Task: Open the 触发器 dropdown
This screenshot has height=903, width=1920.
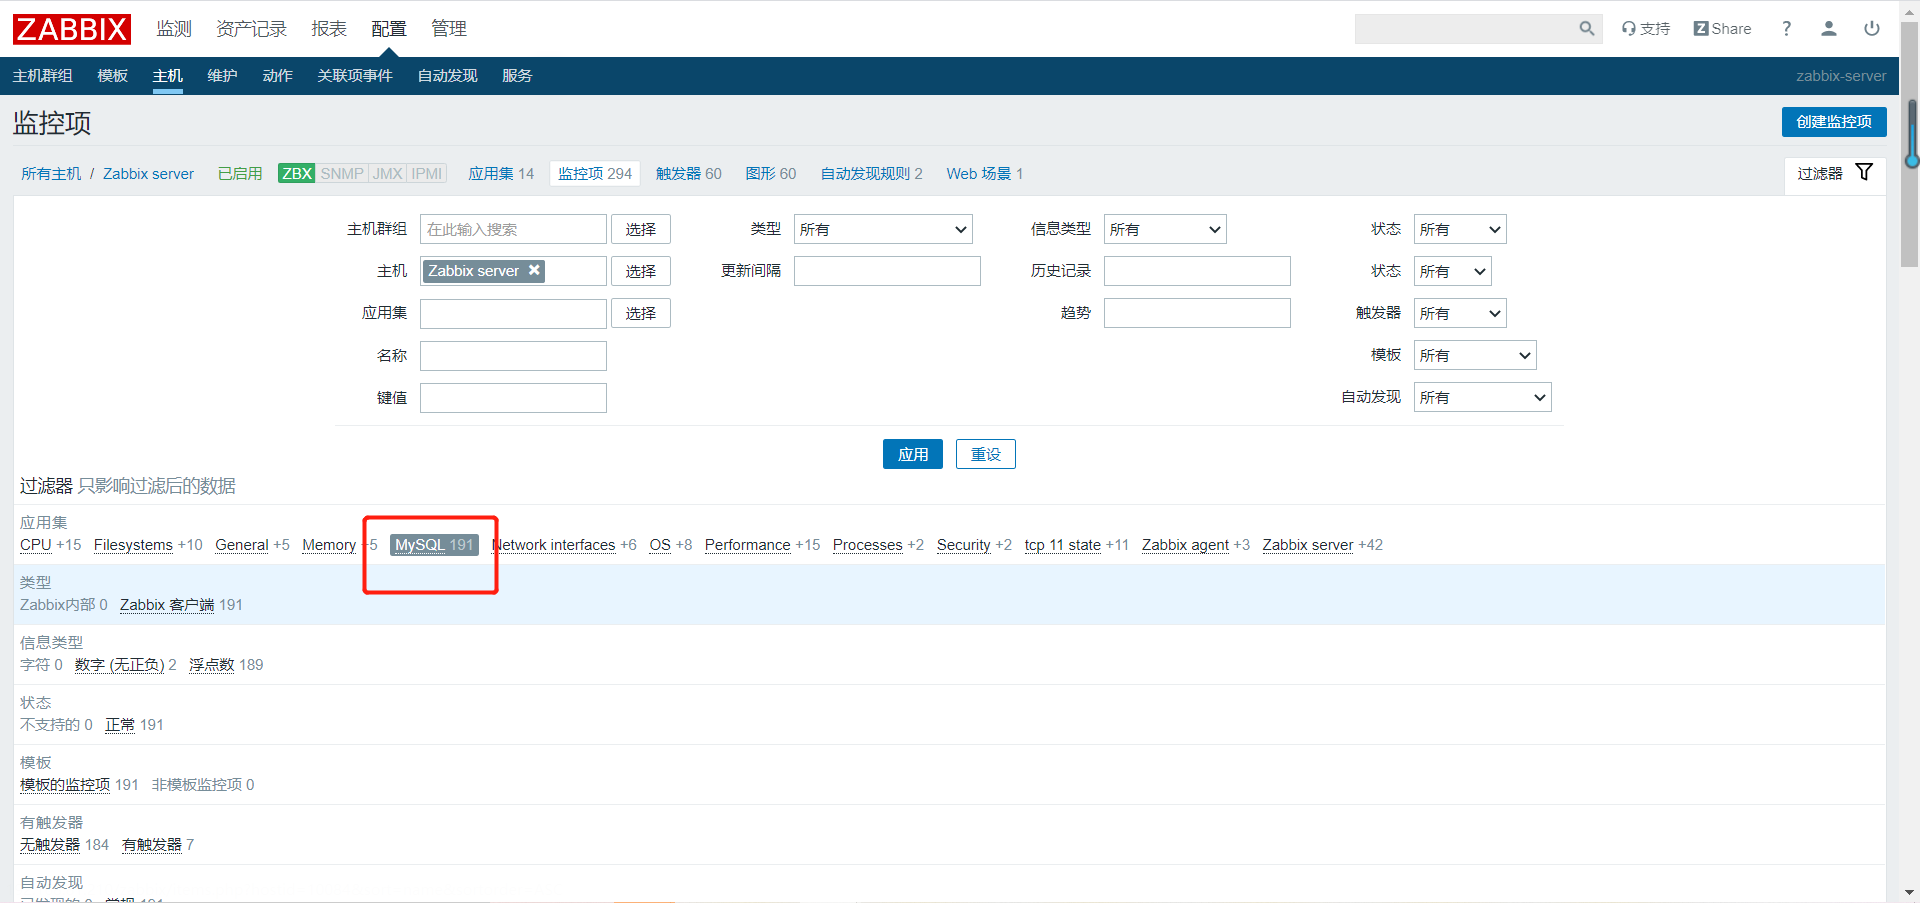Action: pyautogui.click(x=1460, y=313)
